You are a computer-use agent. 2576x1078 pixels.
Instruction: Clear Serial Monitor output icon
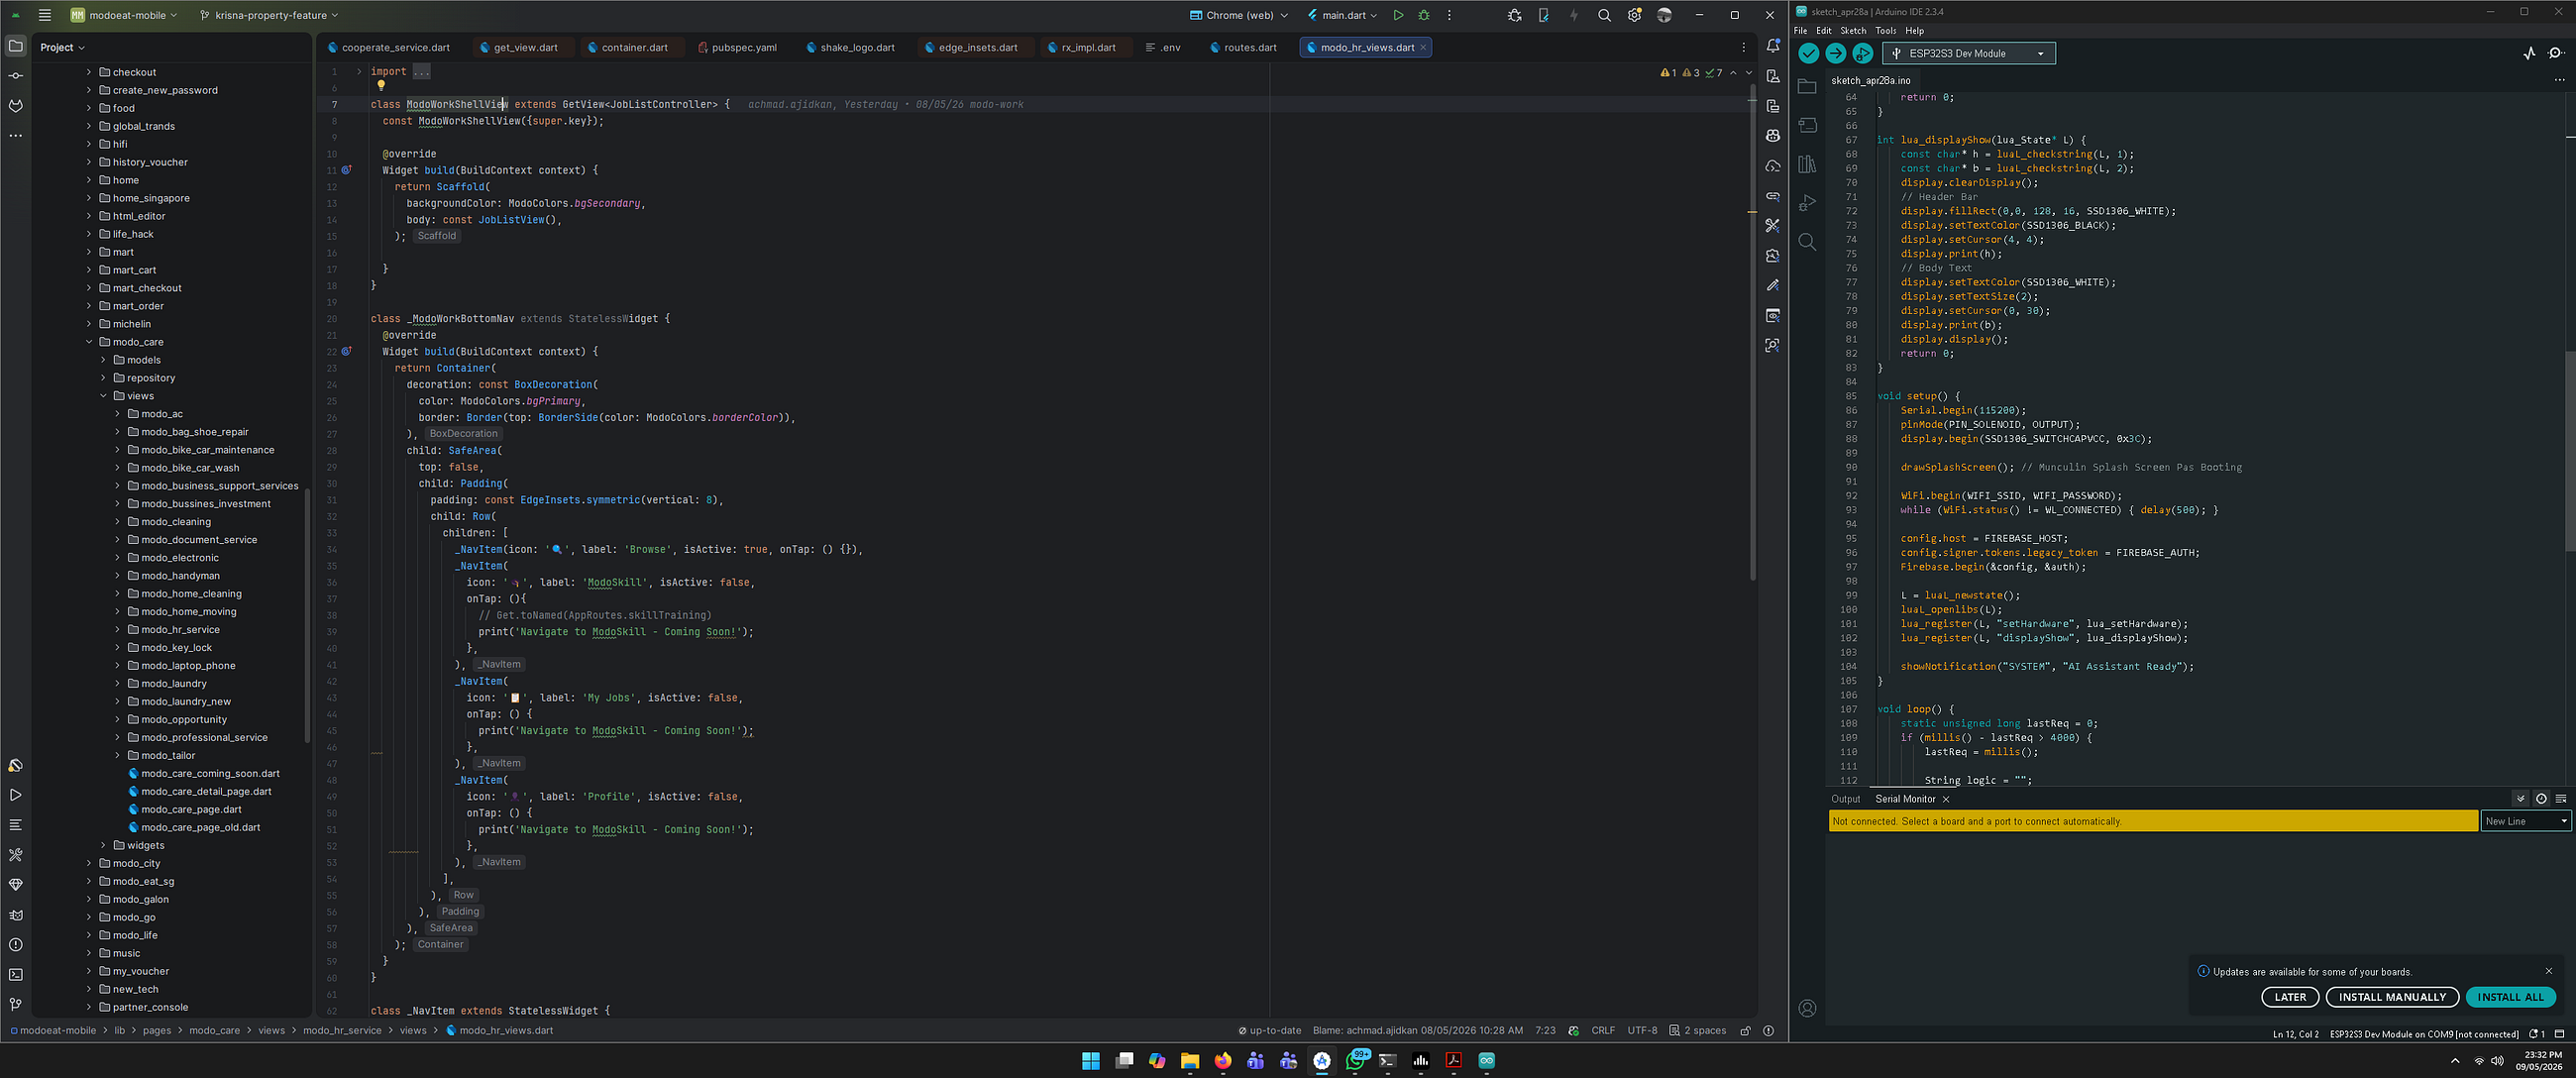tap(2561, 799)
